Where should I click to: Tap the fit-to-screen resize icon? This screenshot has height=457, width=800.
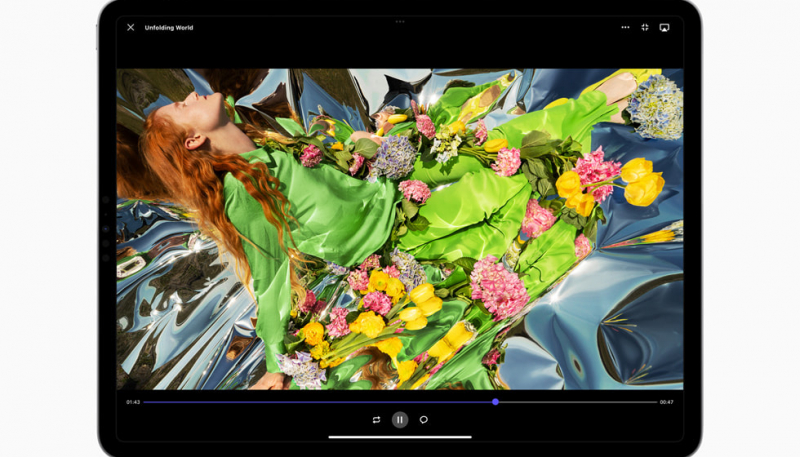(x=645, y=27)
